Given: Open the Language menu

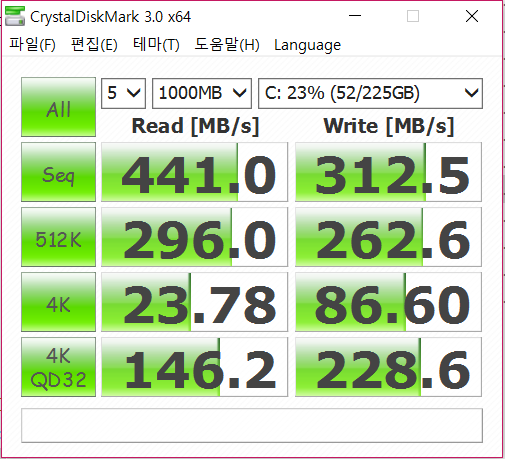Looking at the screenshot, I should click(x=307, y=45).
